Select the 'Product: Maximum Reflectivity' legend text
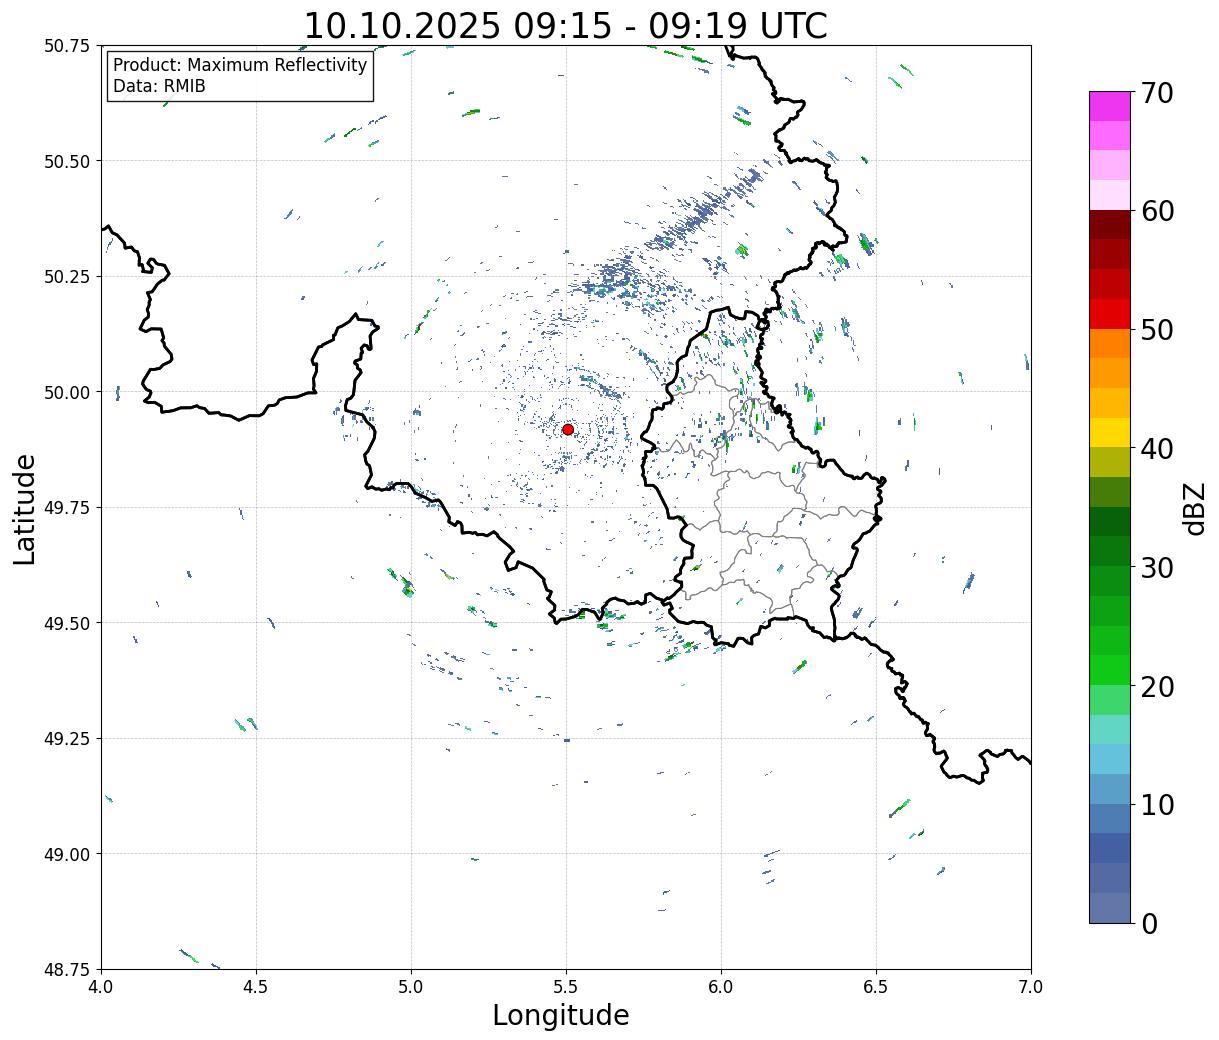Viewport: 1219px width, 1040px height. click(x=240, y=65)
